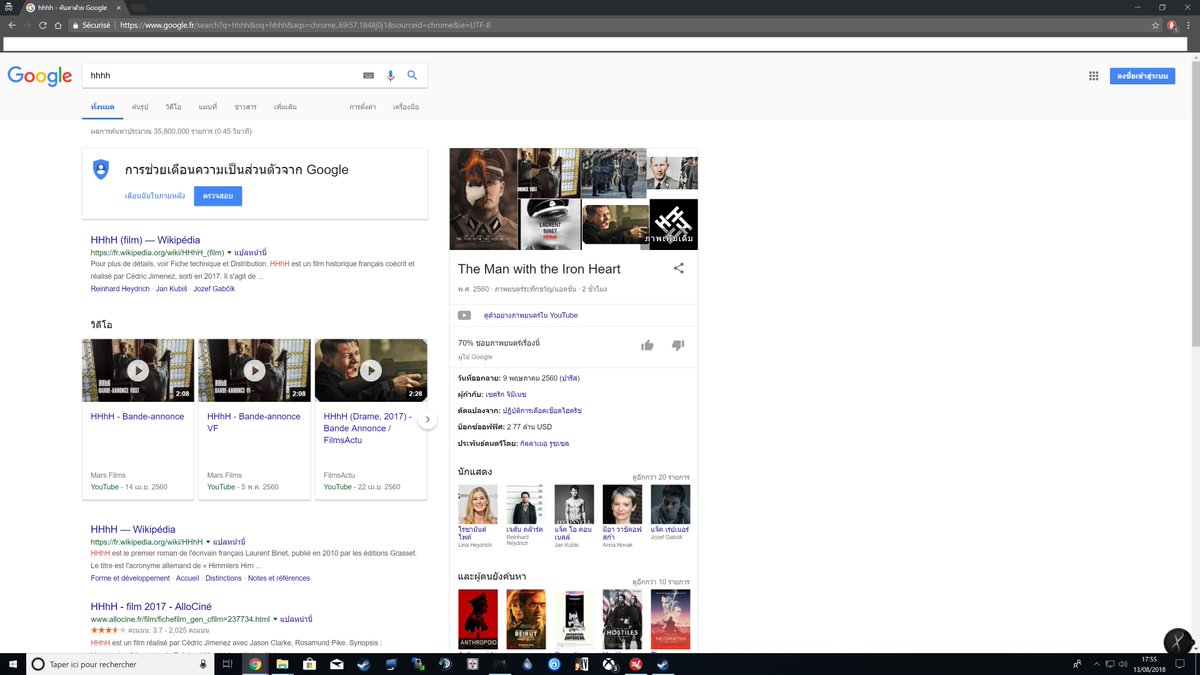Open search settings menu

pyautogui.click(x=363, y=107)
